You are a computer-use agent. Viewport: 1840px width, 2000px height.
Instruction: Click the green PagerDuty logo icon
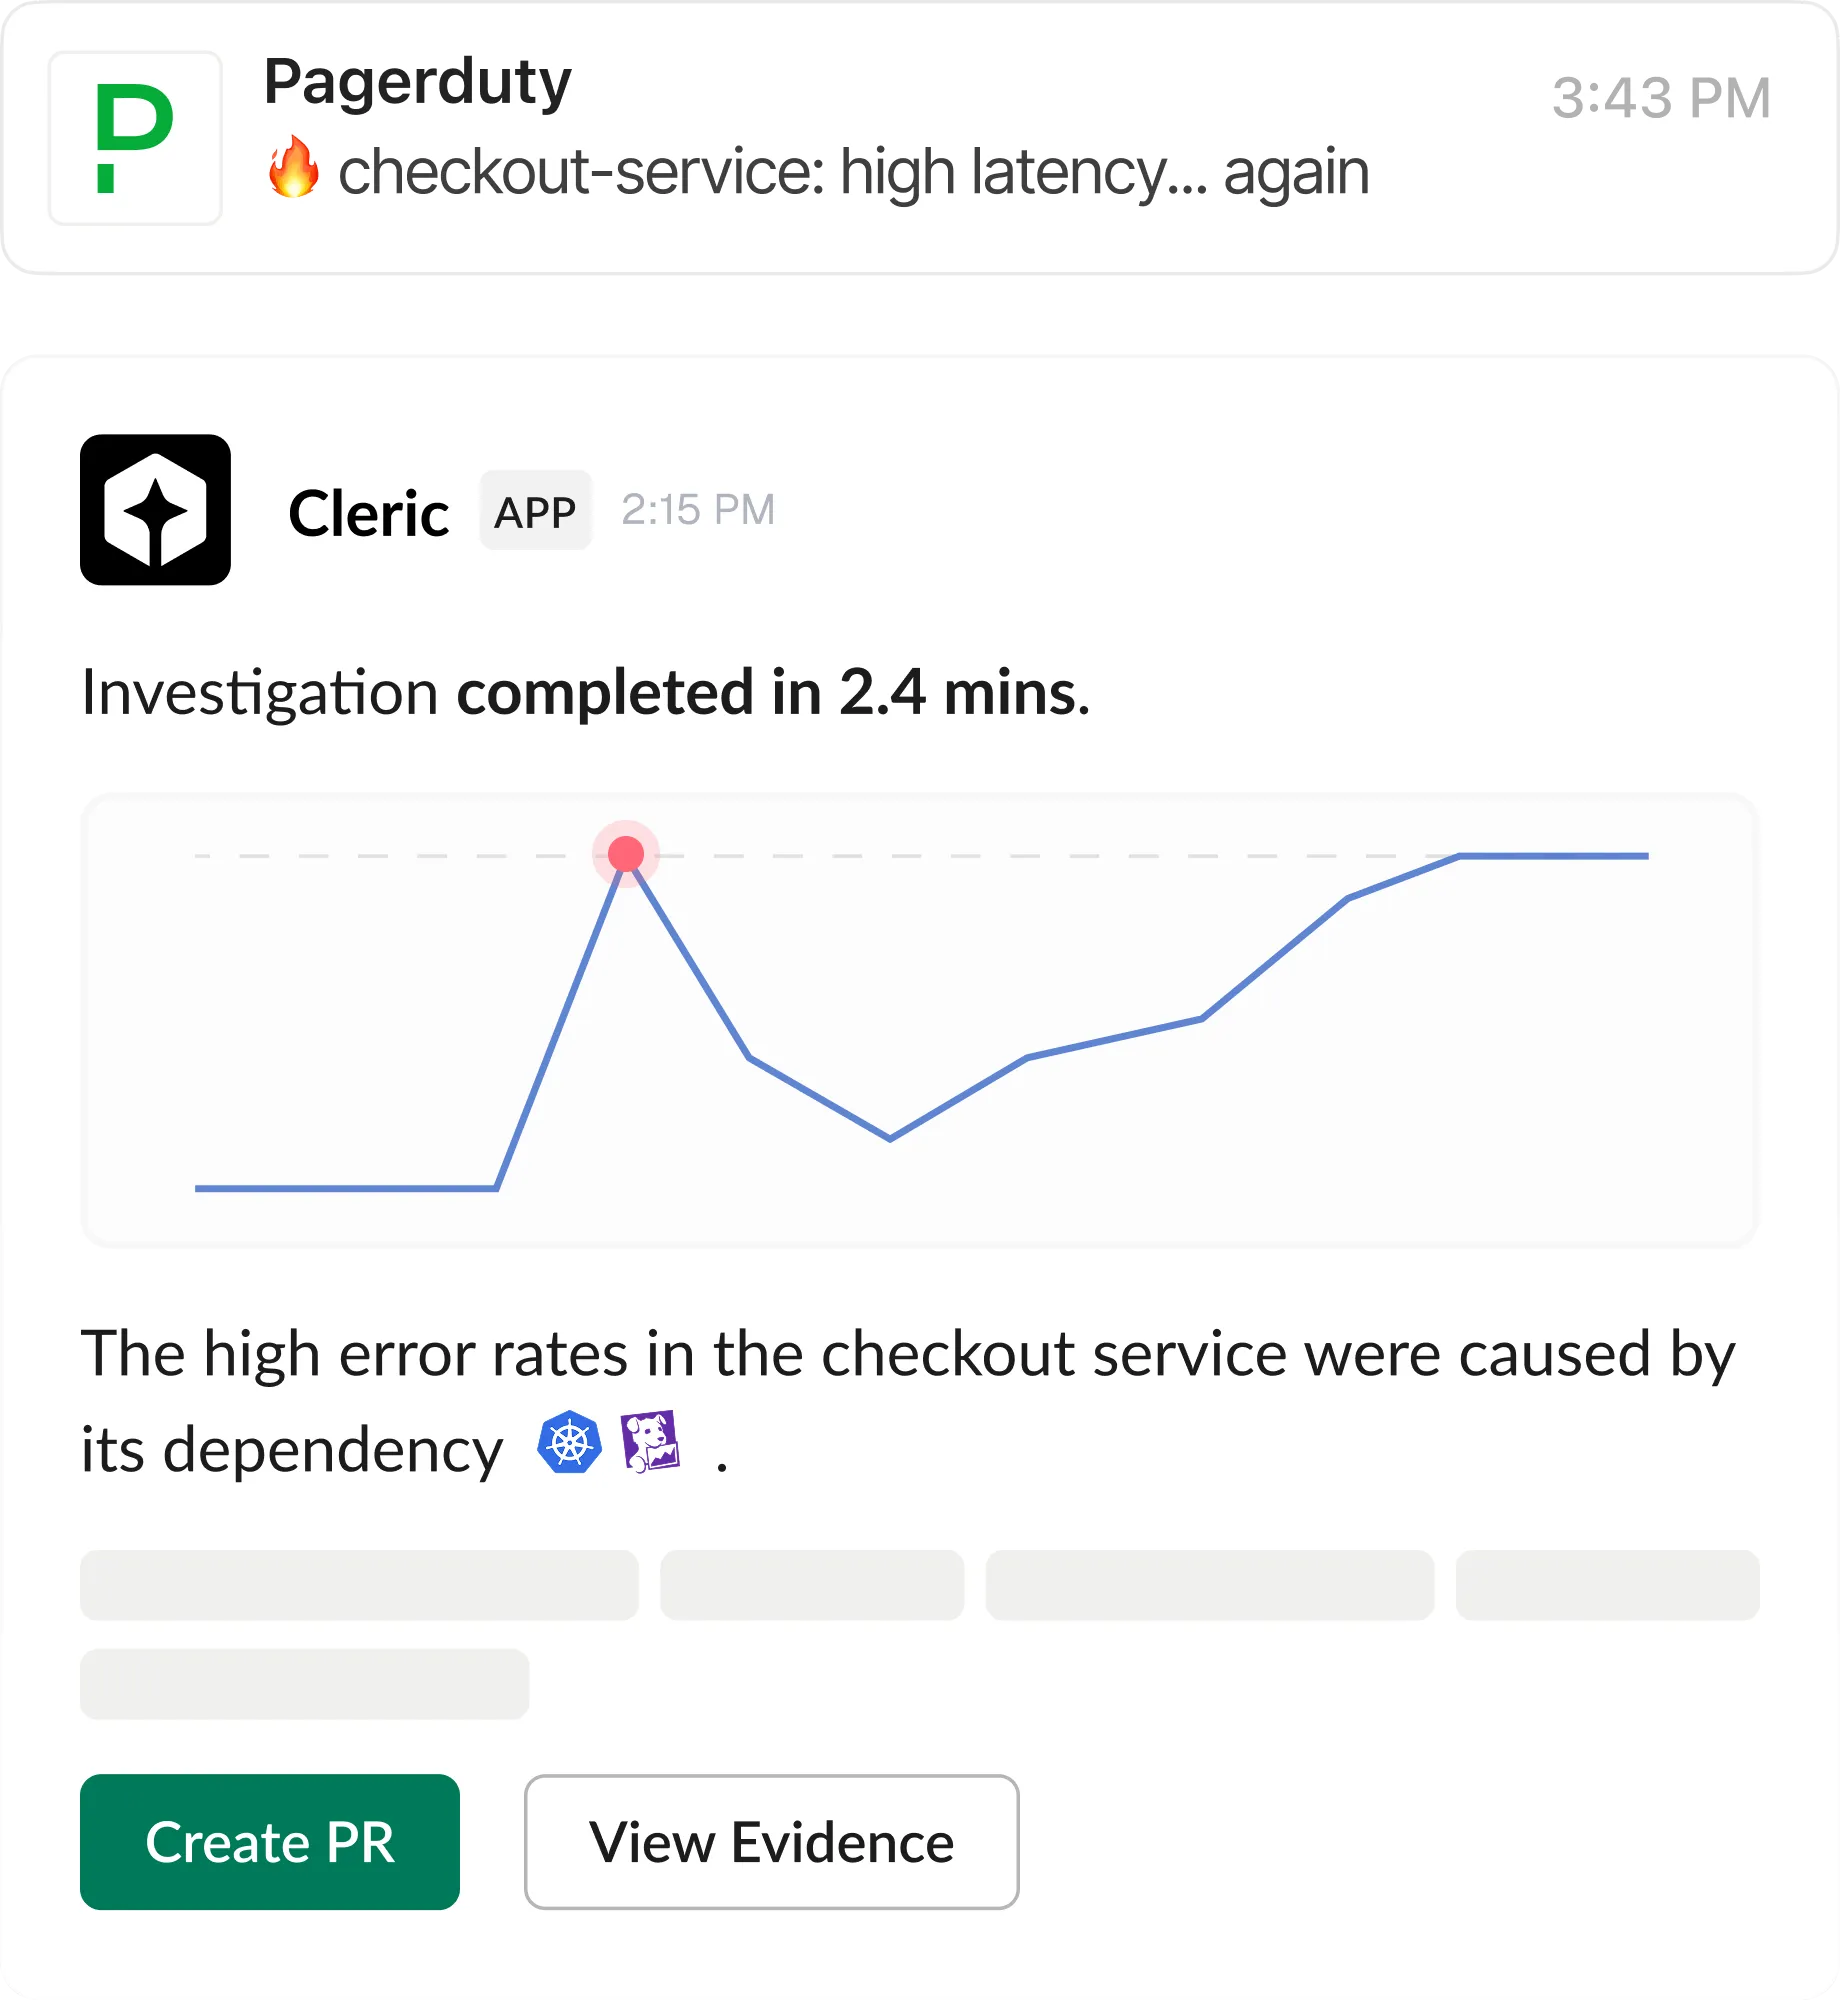135,138
